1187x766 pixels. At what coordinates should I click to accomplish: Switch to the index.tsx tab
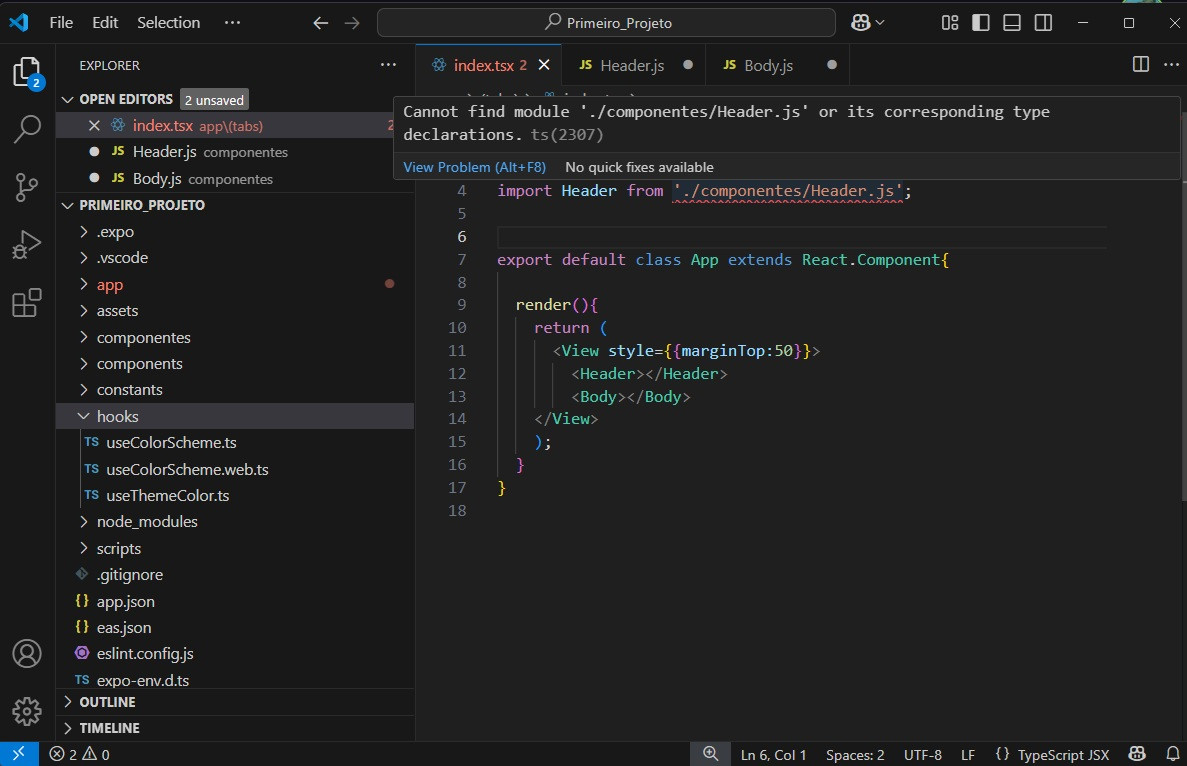pyautogui.click(x=489, y=65)
